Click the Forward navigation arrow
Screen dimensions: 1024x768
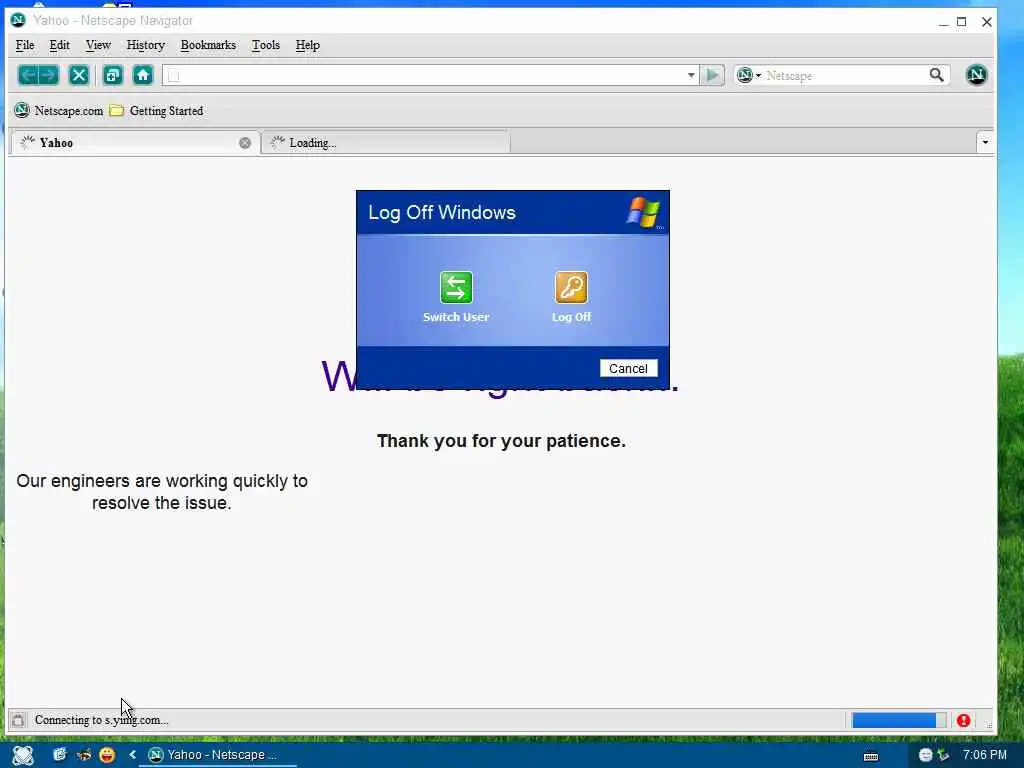(48, 75)
